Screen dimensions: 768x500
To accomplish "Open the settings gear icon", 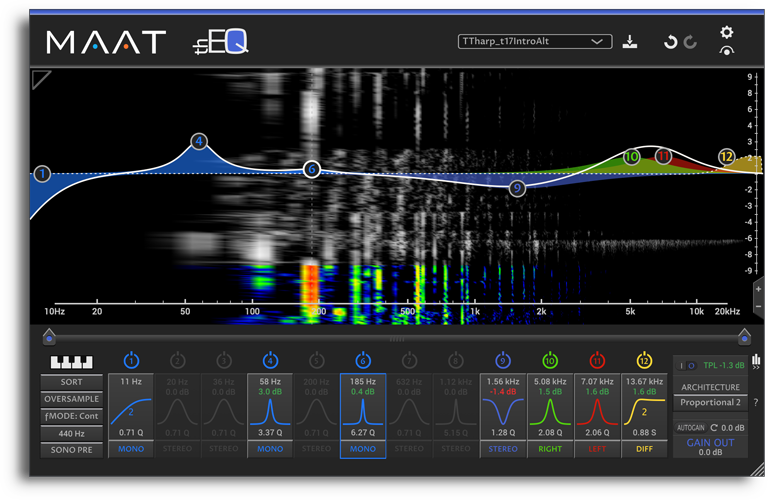I will tap(727, 32).
